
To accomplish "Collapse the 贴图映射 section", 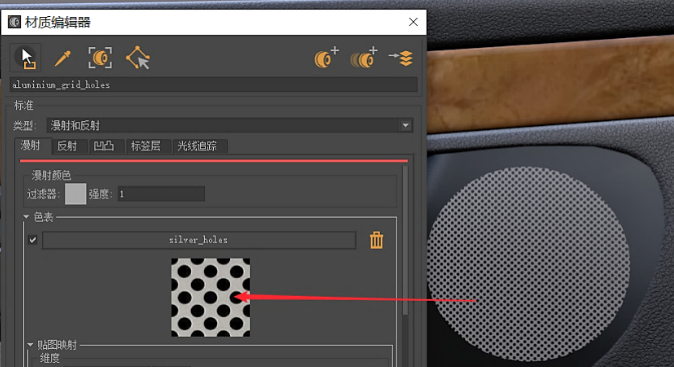I will 30,345.
